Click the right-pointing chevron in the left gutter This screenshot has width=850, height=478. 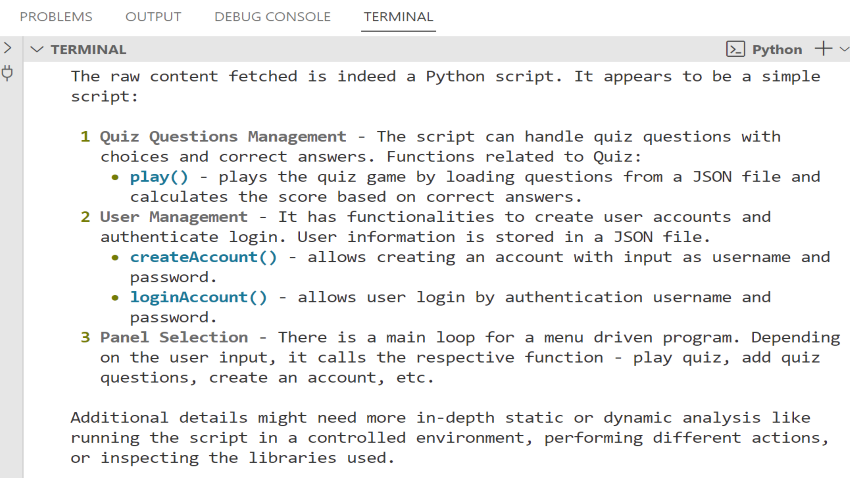8,48
